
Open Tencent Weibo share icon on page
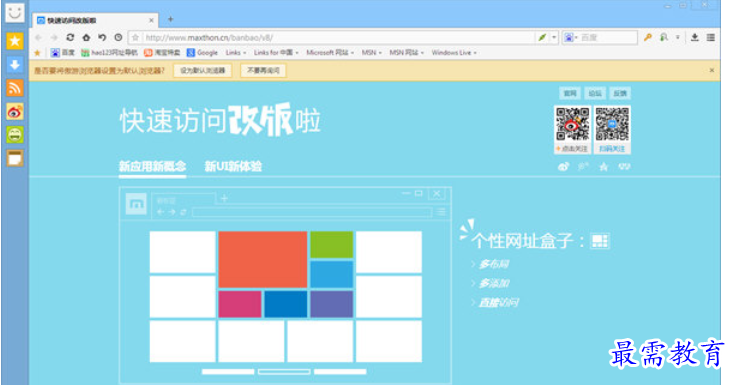coord(583,166)
